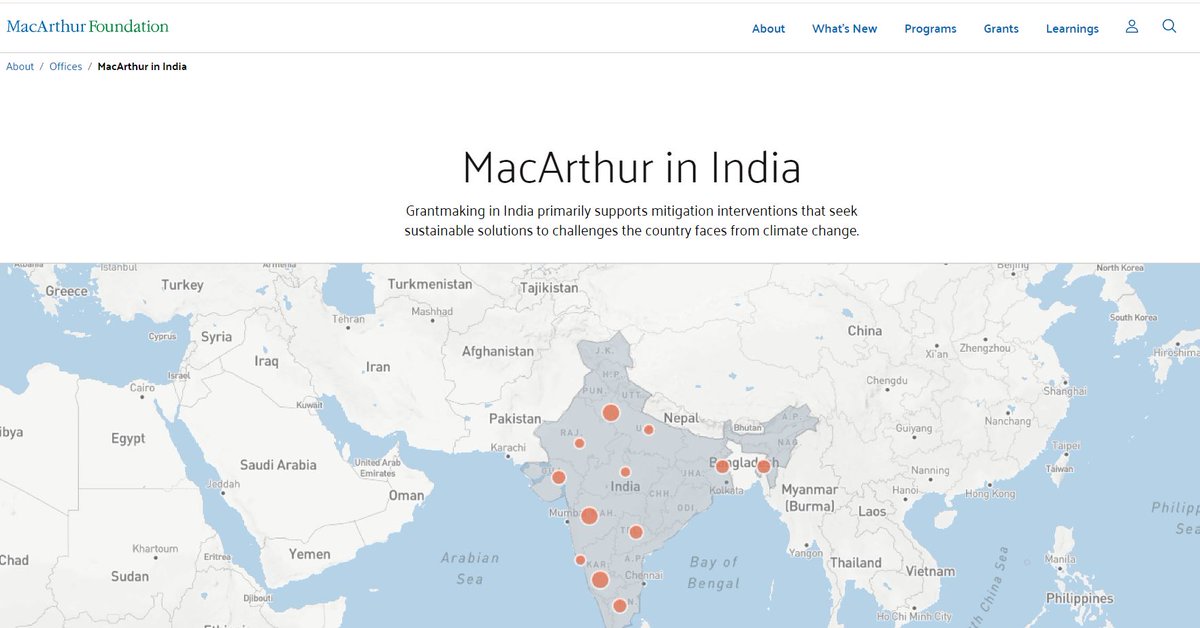Click the MacArthur Foundation logo
Image resolution: width=1200 pixels, height=628 pixels.
(88, 25)
